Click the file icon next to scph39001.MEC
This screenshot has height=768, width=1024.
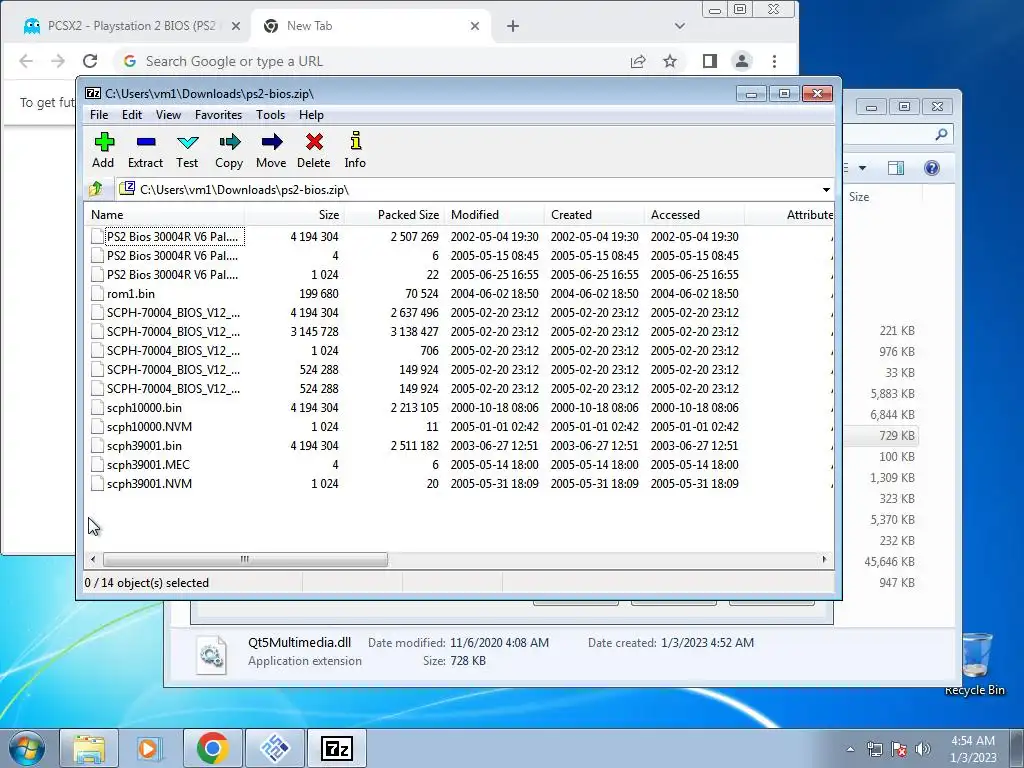tap(97, 464)
